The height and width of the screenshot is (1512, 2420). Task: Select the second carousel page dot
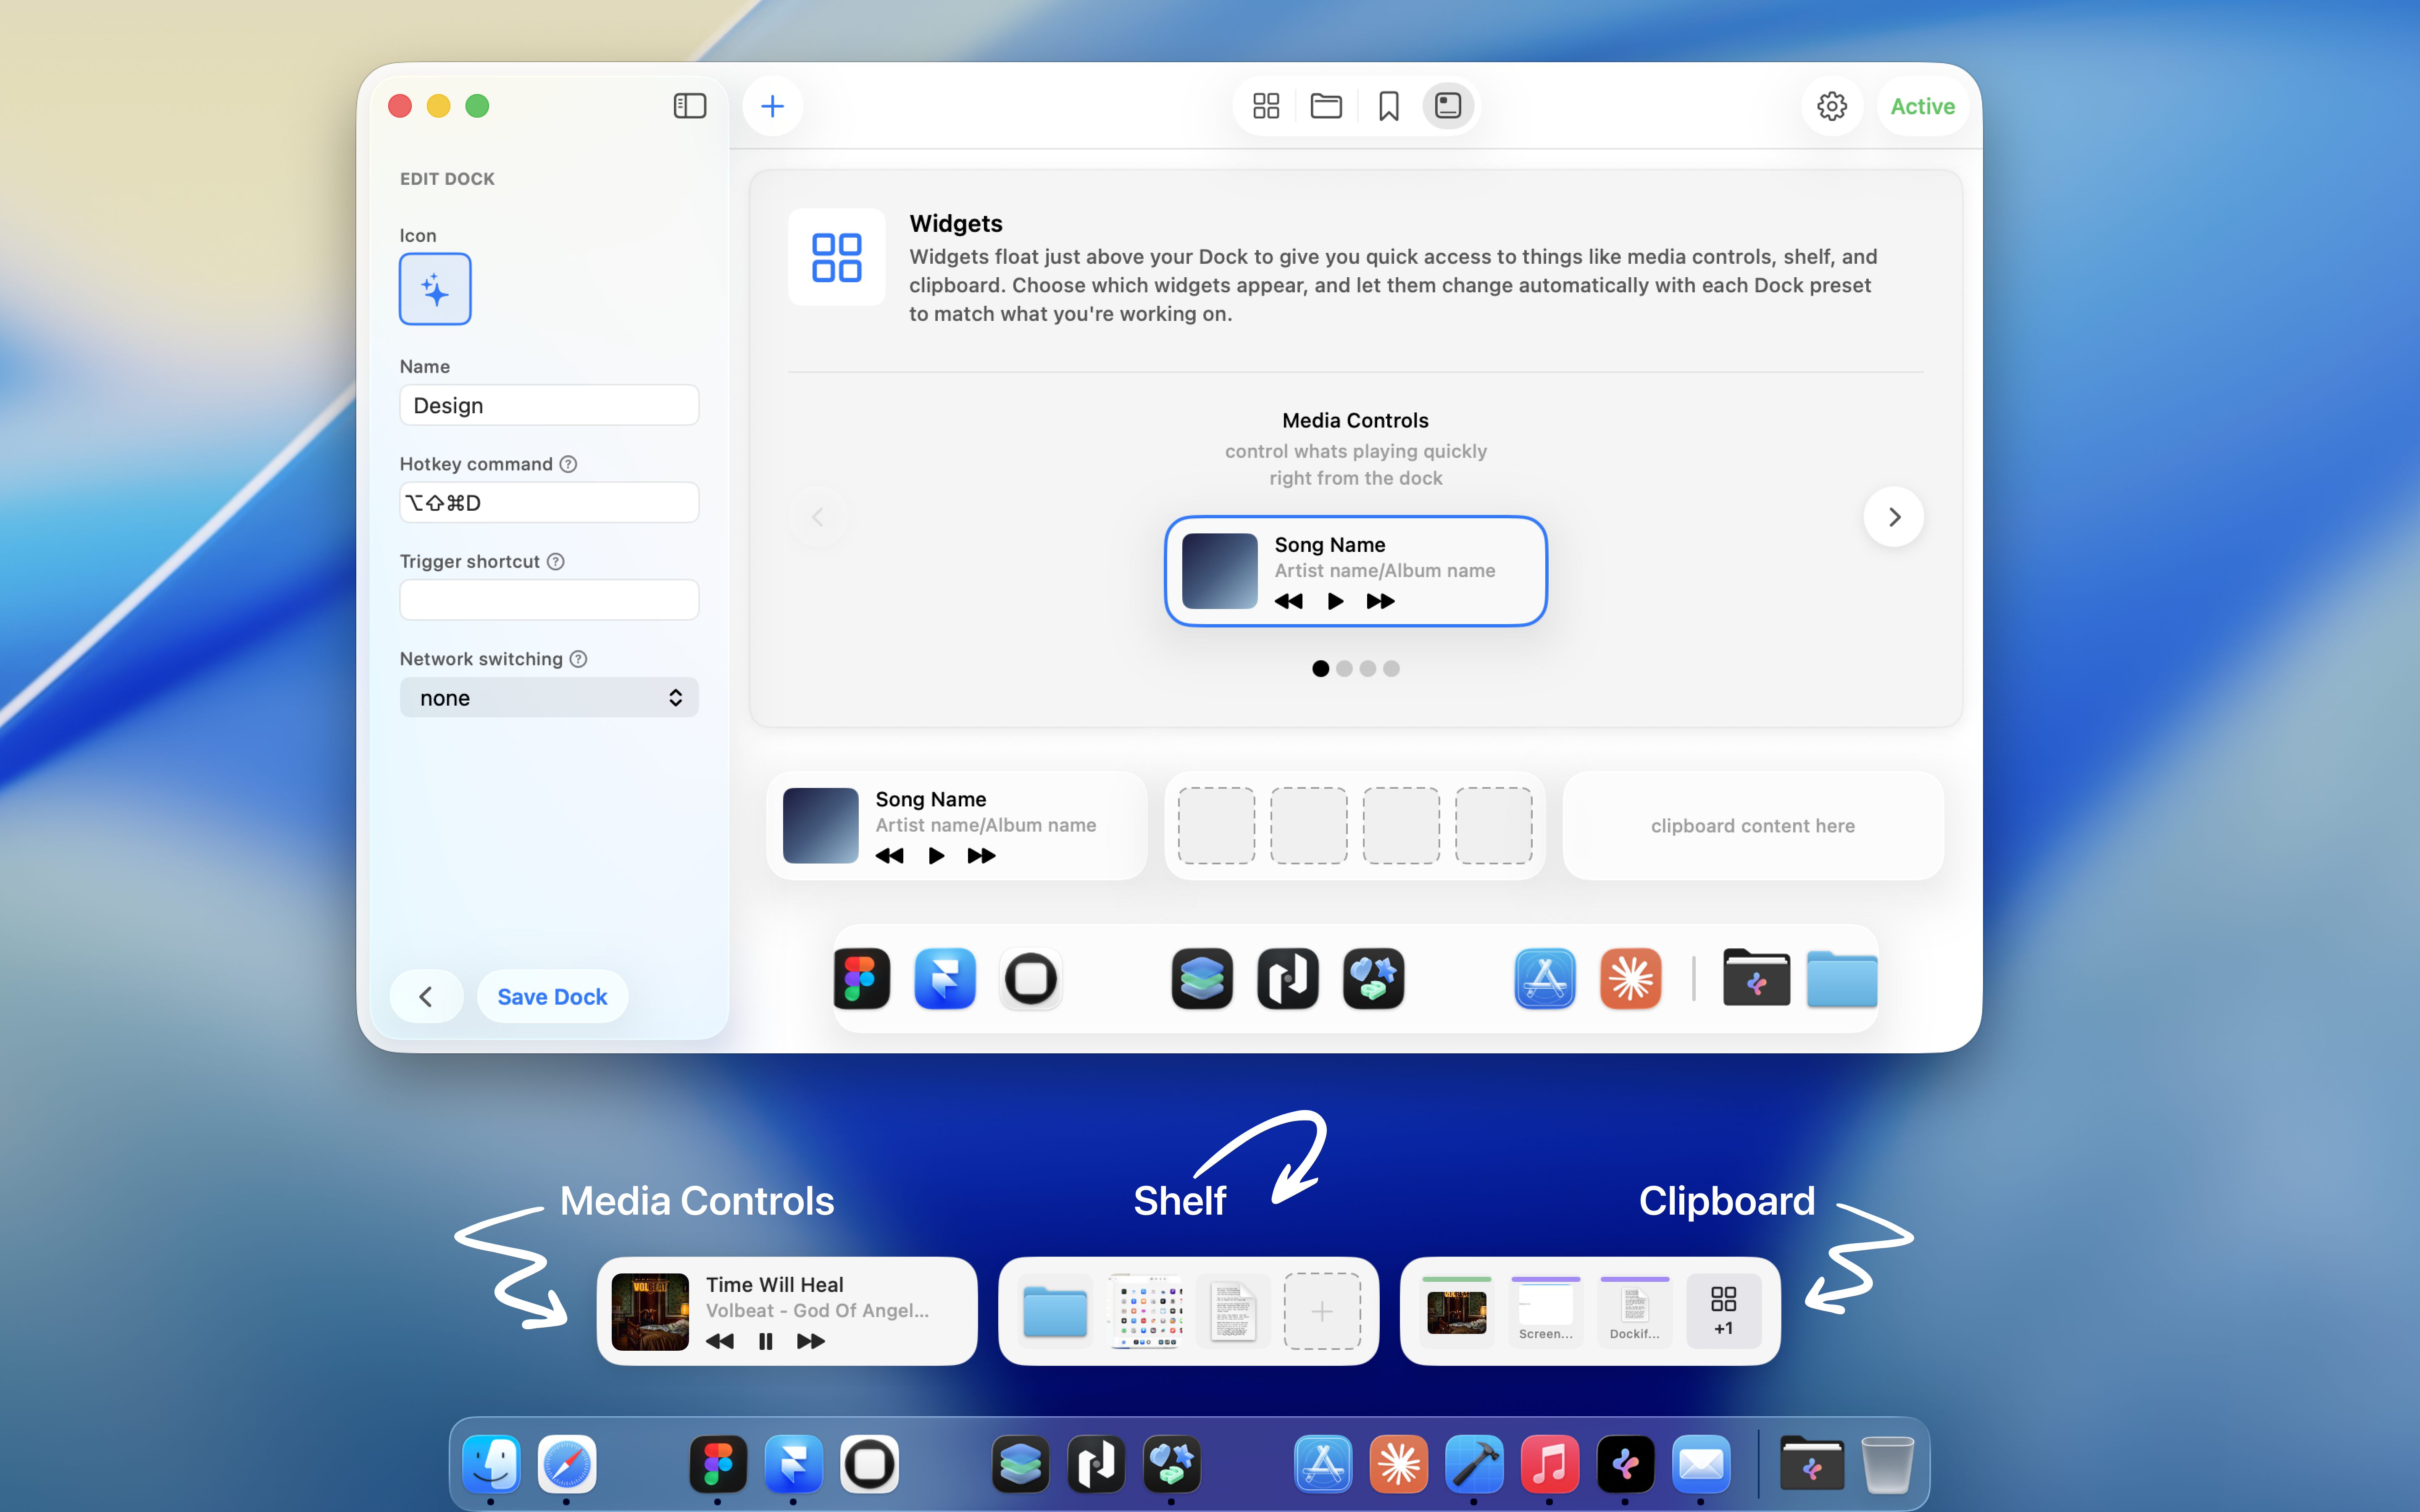click(1344, 669)
